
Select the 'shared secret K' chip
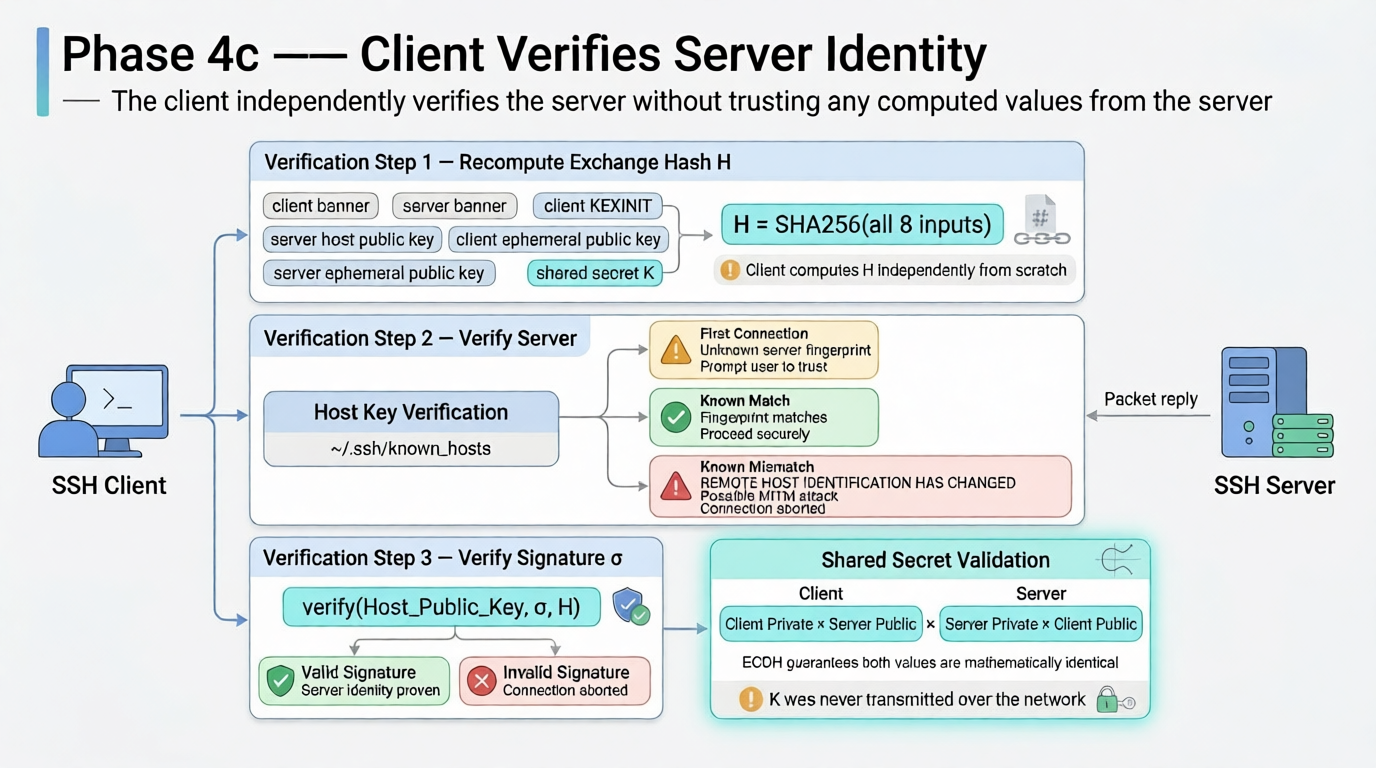[x=595, y=273]
